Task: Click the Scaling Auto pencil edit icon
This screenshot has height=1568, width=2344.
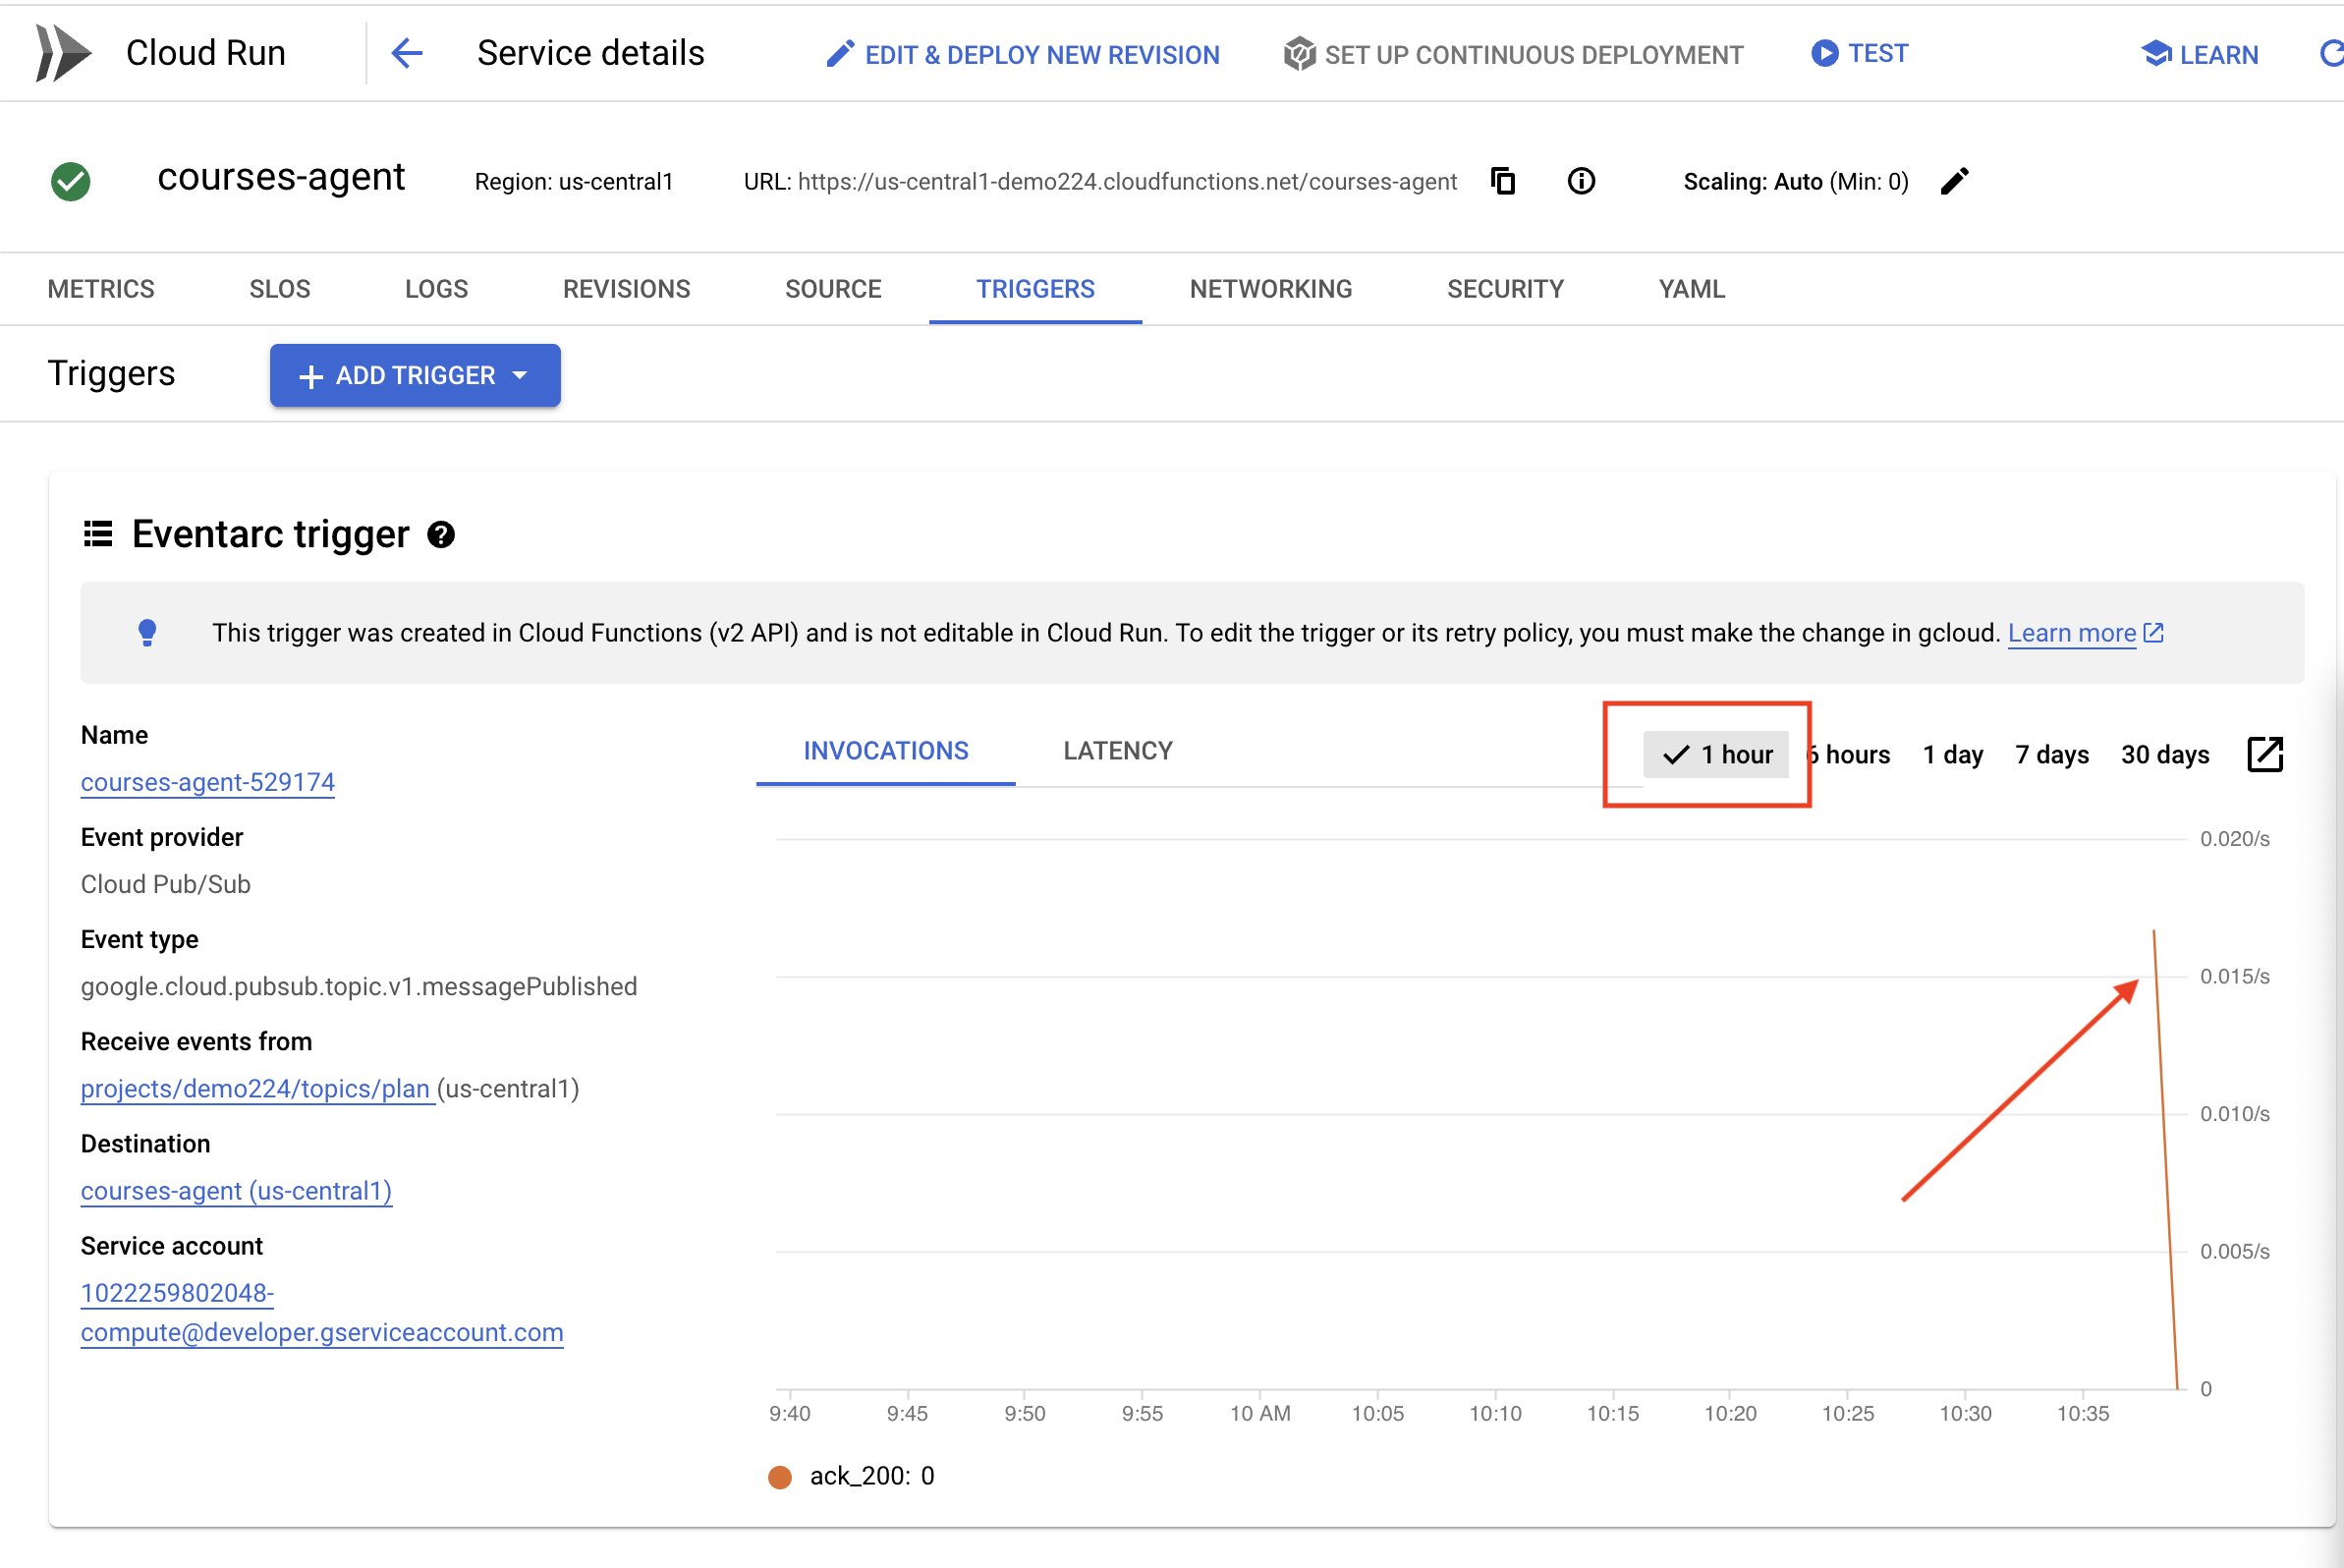Action: tap(1954, 180)
